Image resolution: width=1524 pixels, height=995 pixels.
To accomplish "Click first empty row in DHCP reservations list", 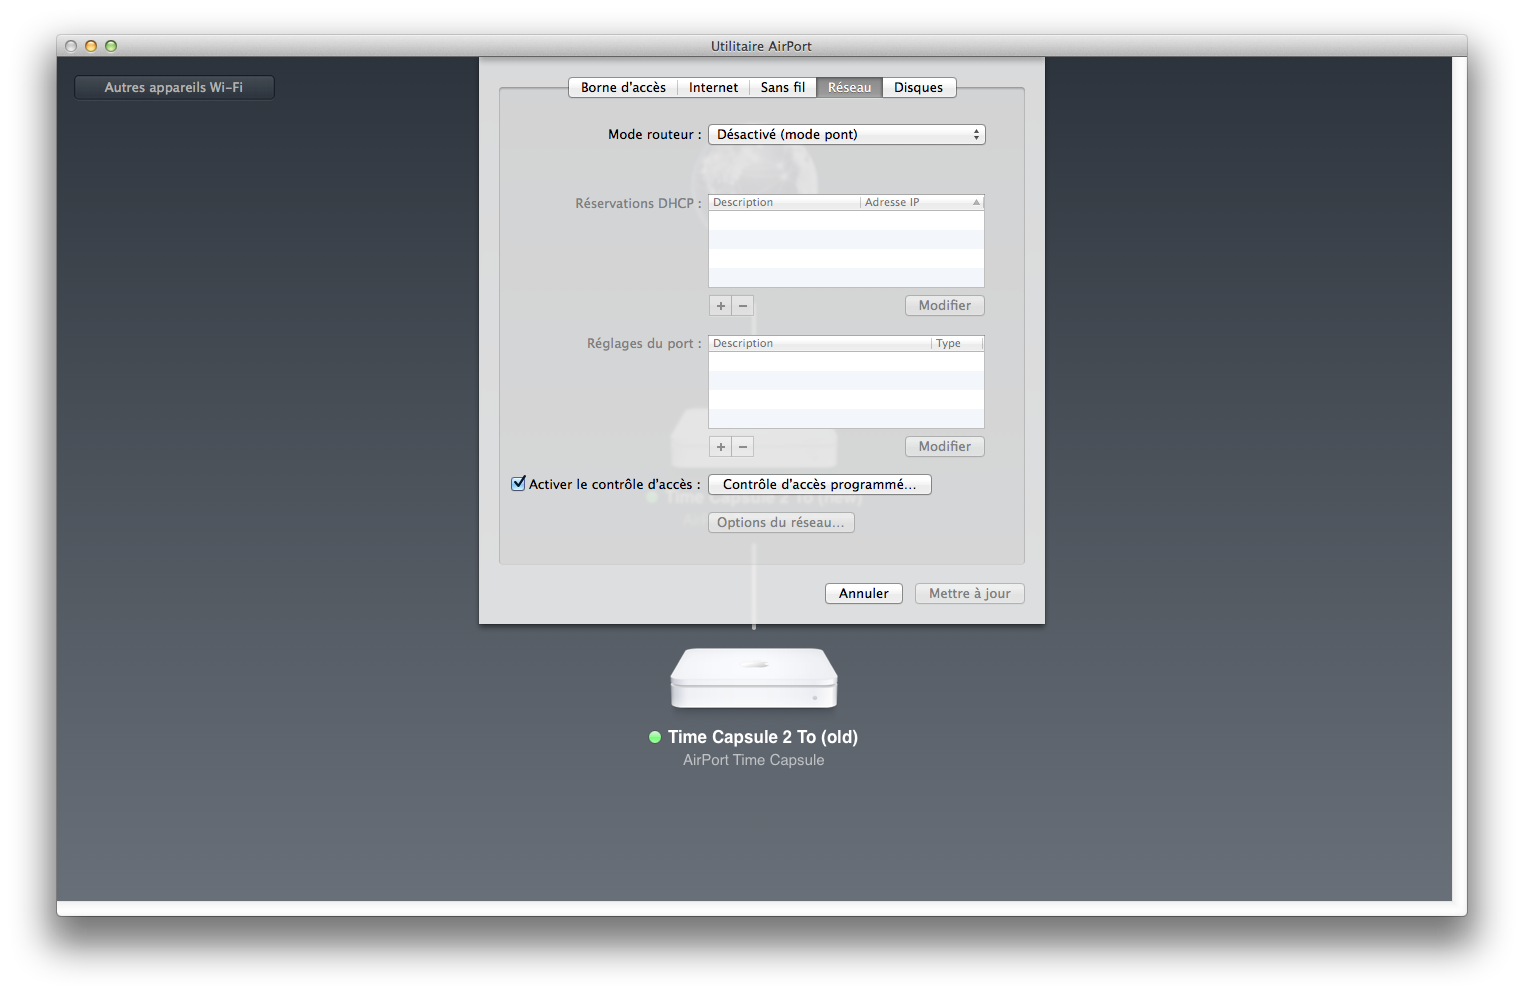I will pyautogui.click(x=846, y=220).
